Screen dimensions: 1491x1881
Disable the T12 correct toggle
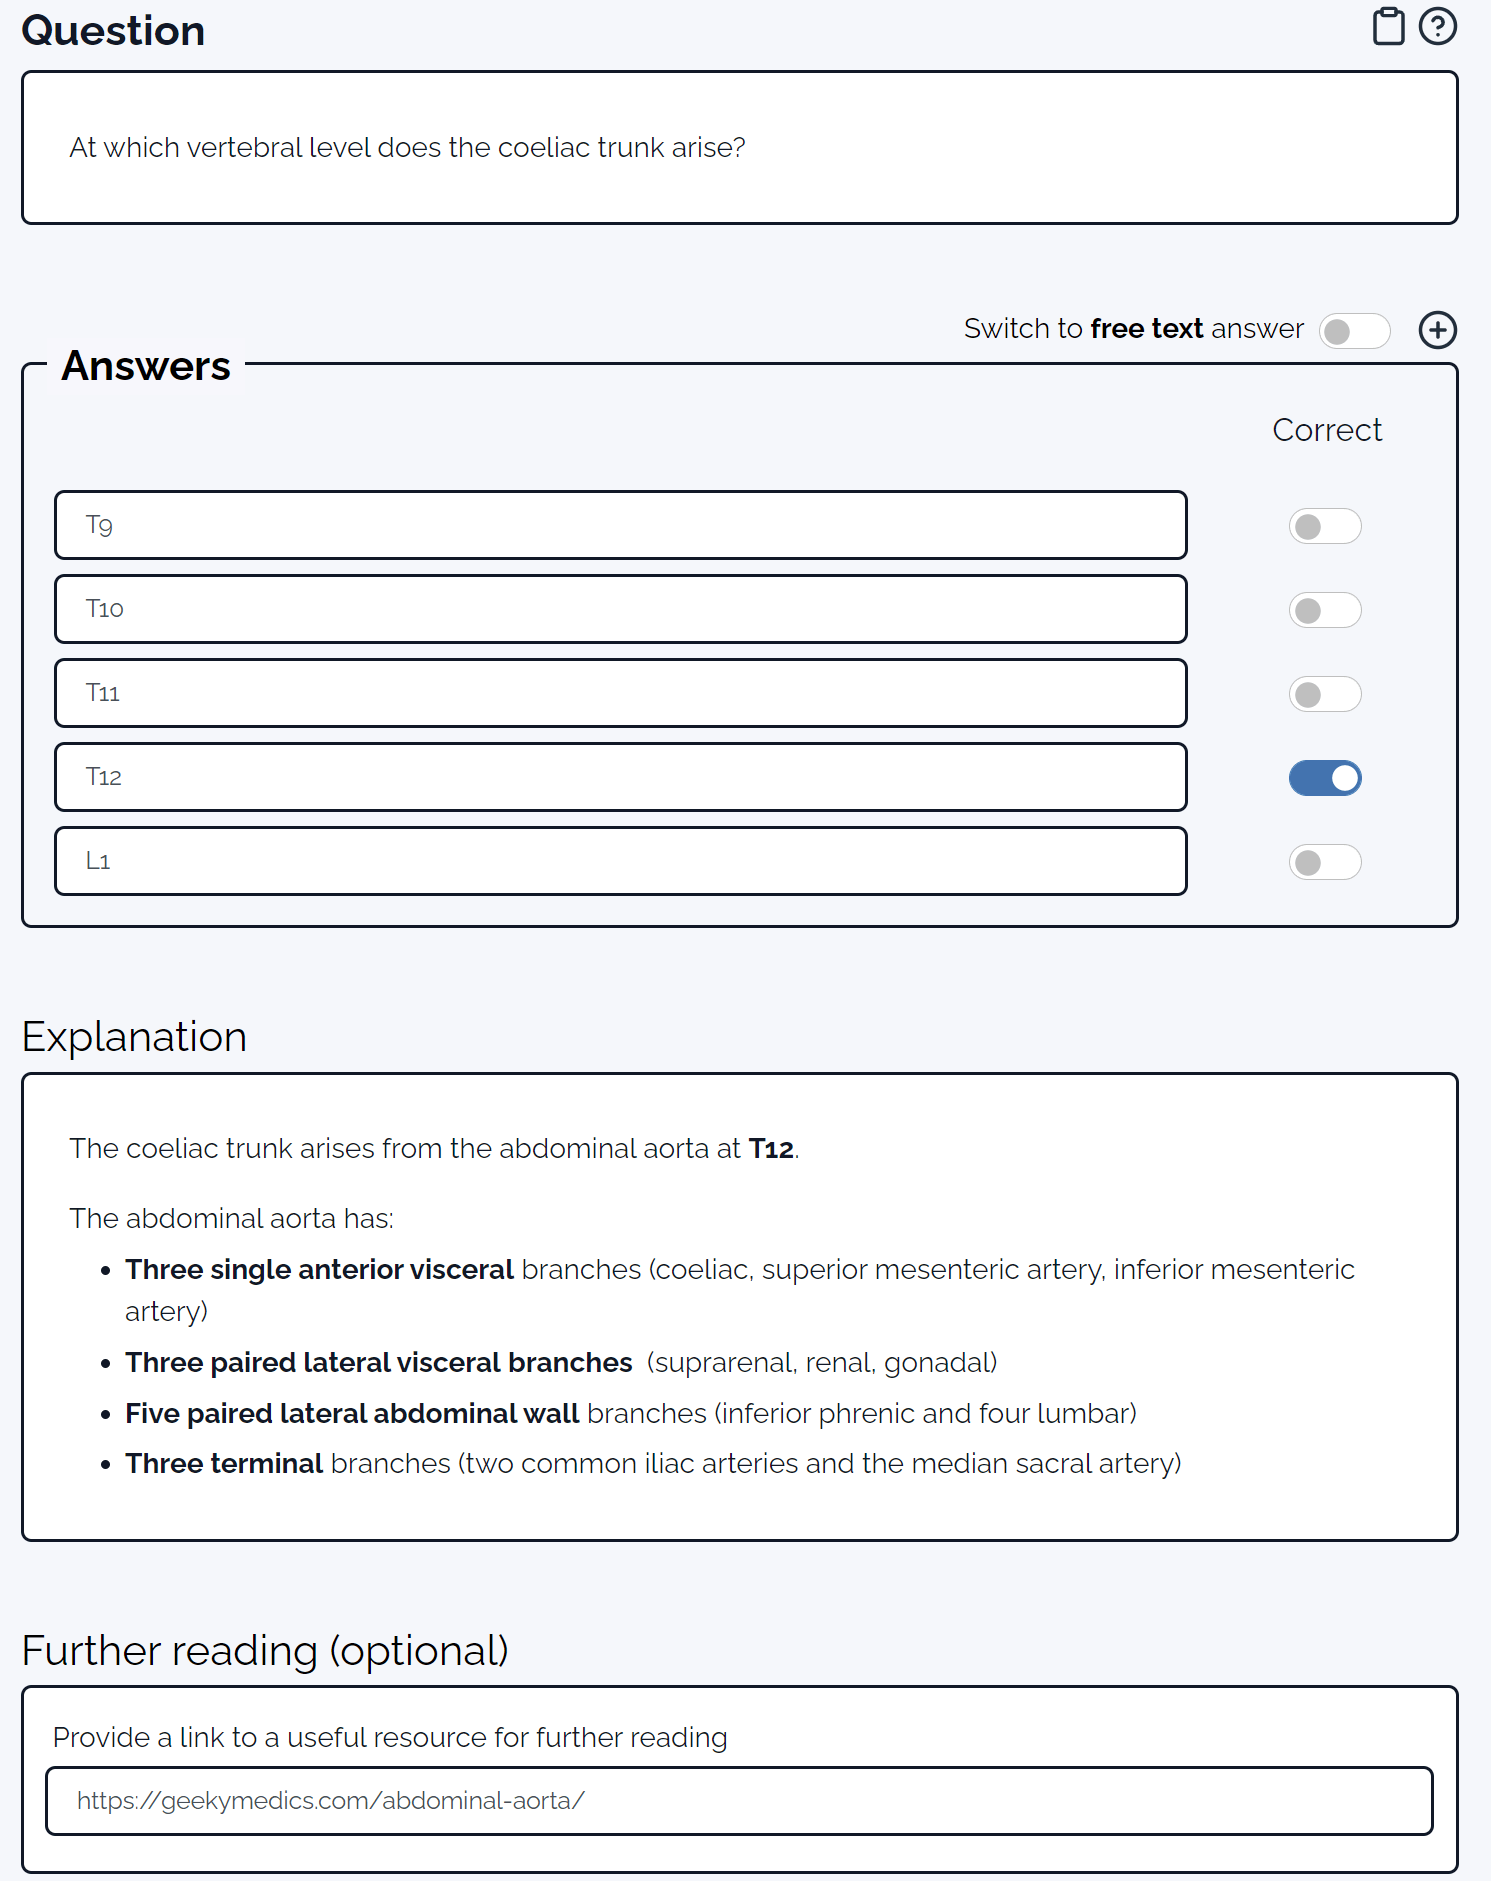1325,777
